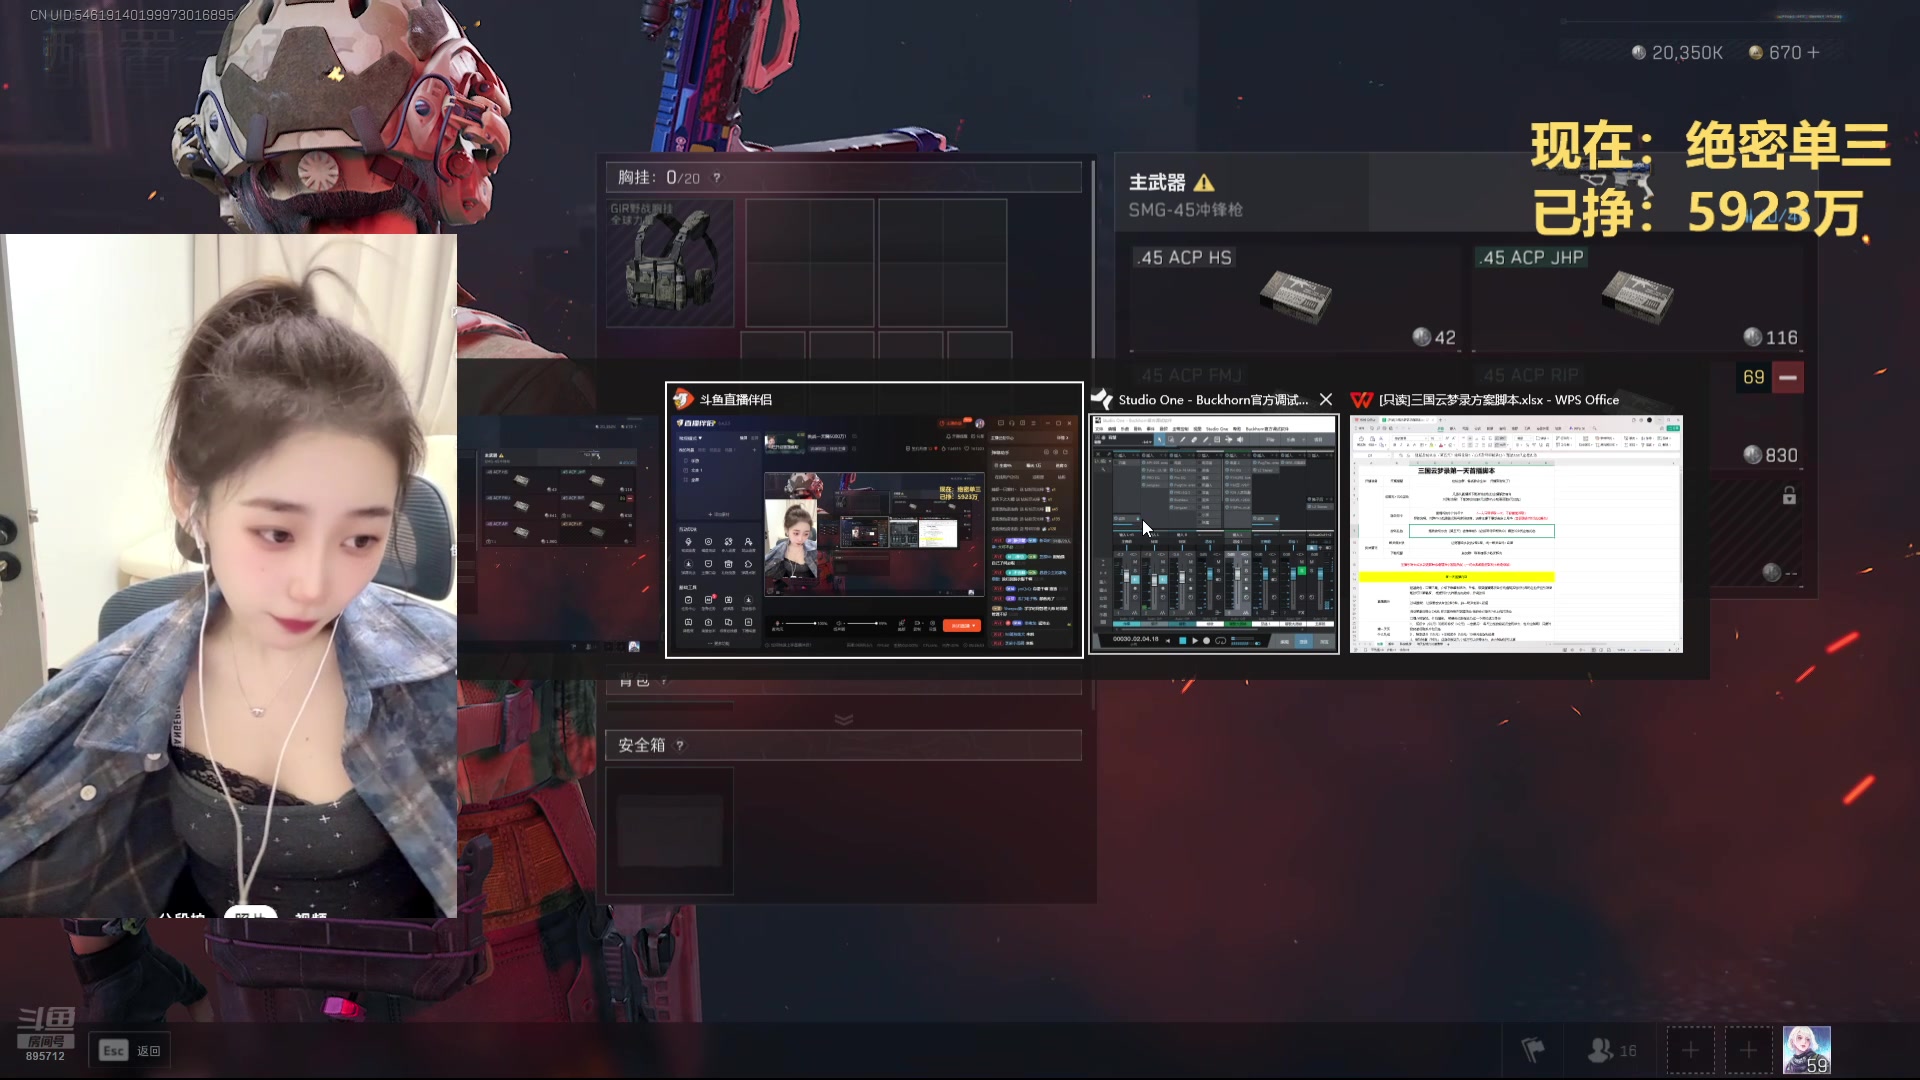Screen dimensions: 1920x1080
Task: Click the warning icon next to 主武器
Action: coord(1204,183)
